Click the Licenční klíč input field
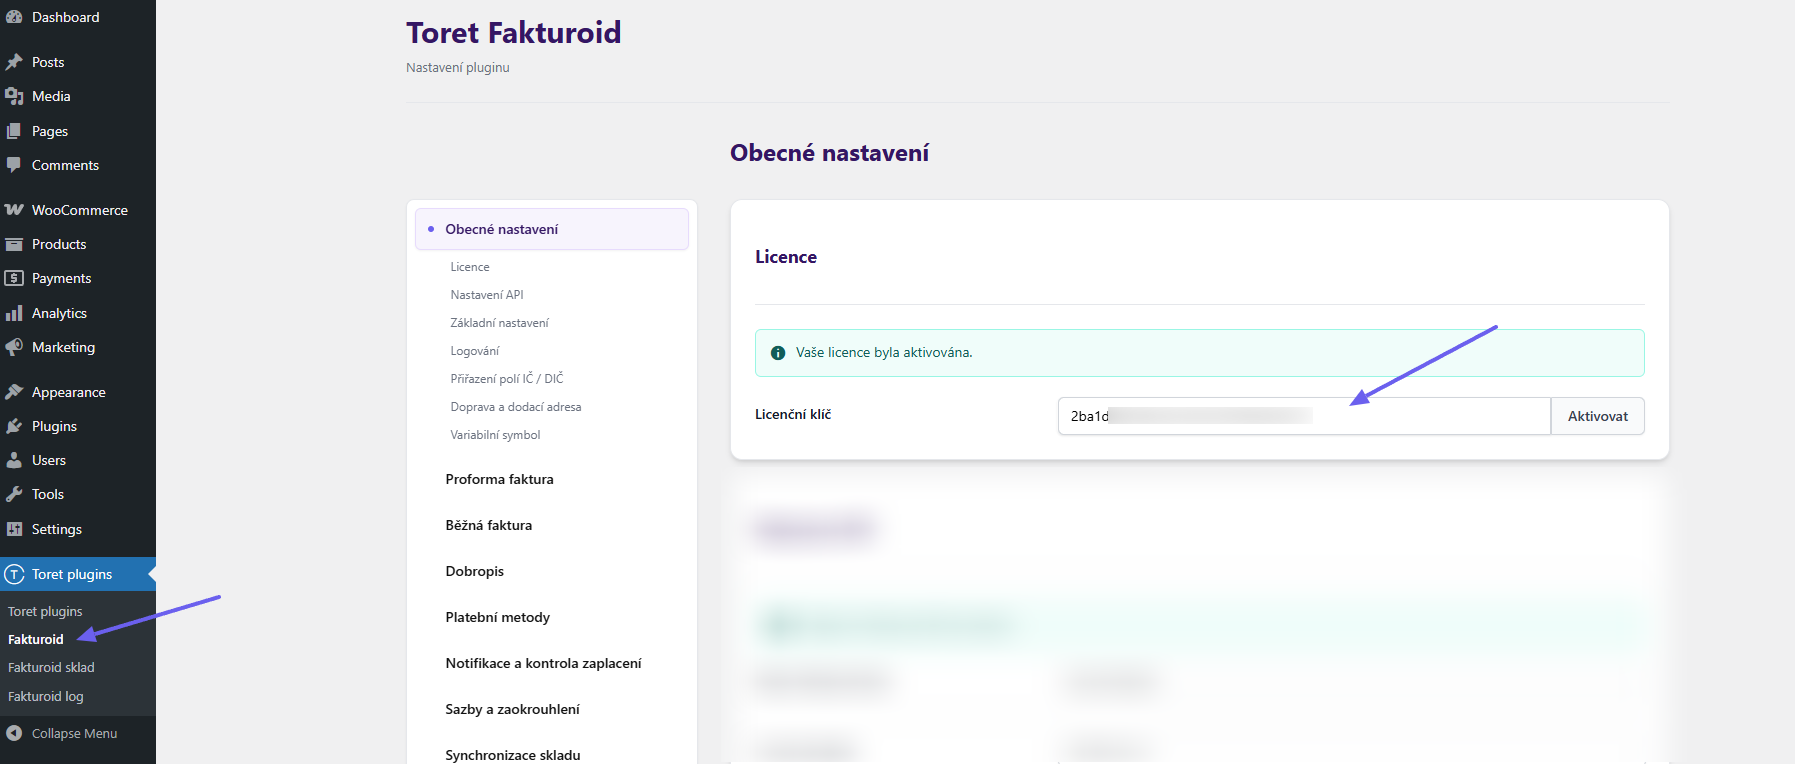1795x764 pixels. (x=1304, y=416)
